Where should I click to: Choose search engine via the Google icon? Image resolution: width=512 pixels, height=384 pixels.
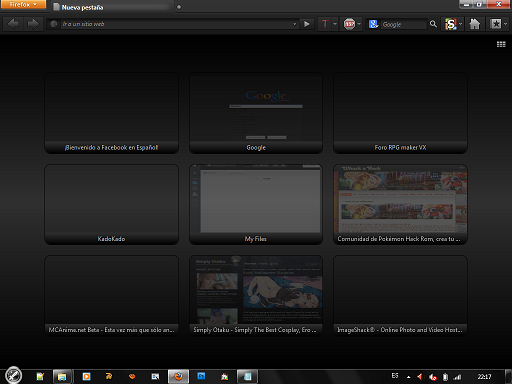(373, 24)
